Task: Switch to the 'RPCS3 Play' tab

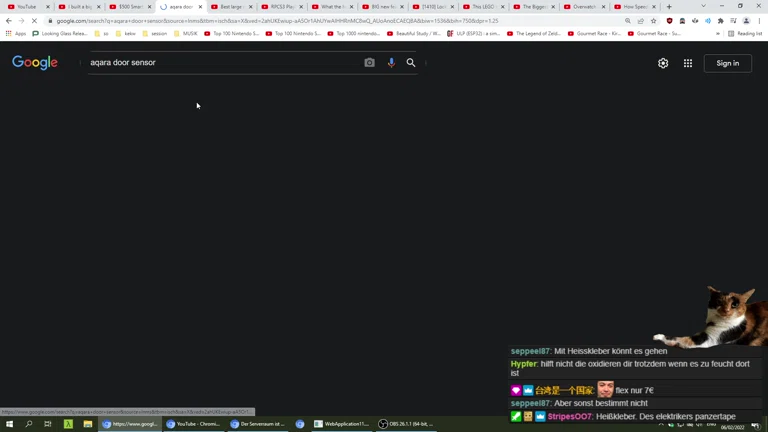Action: [282, 7]
